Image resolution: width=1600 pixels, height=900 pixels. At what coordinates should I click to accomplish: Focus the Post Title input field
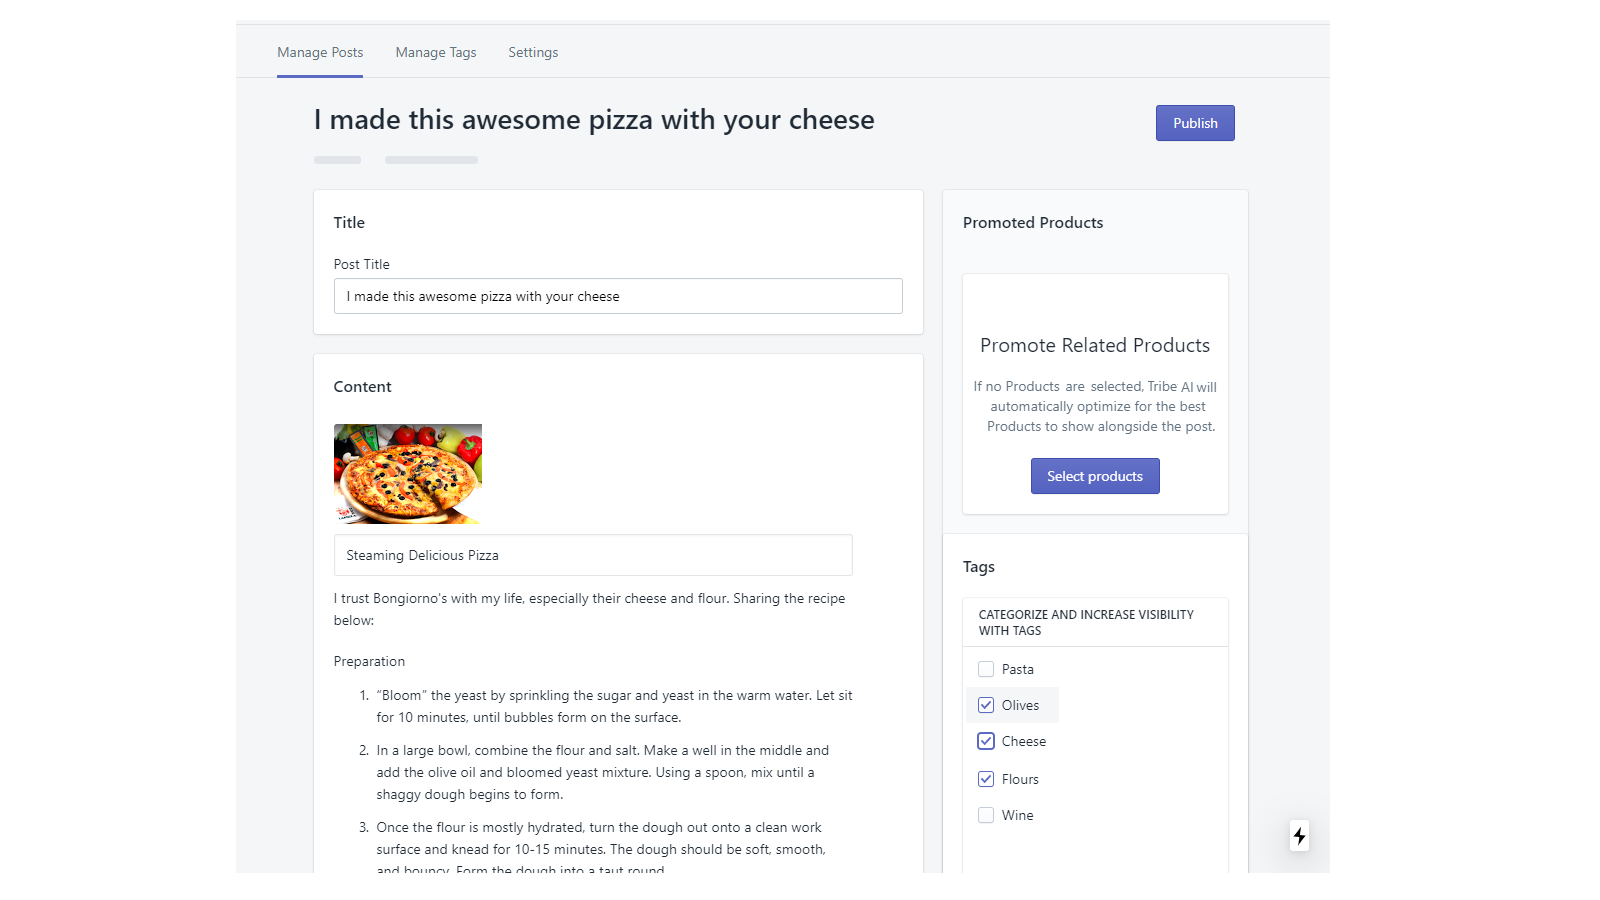coord(618,296)
